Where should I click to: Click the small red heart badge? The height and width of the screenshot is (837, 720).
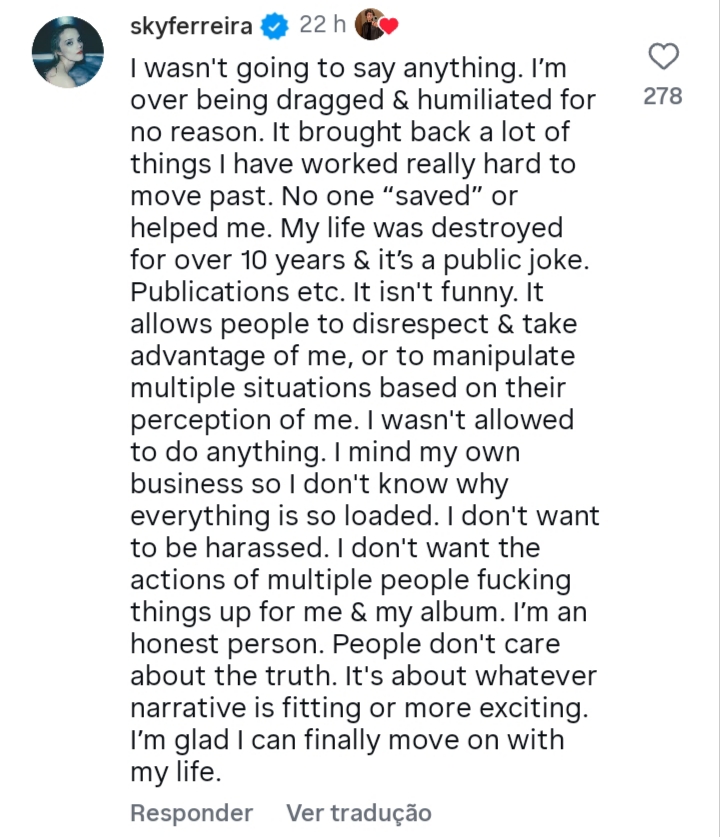coord(389,29)
